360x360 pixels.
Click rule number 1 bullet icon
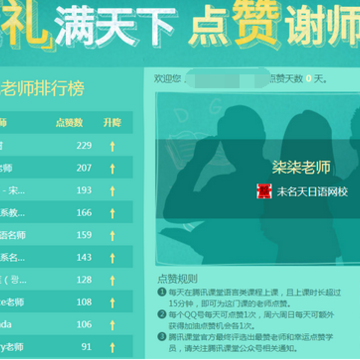click(162, 292)
